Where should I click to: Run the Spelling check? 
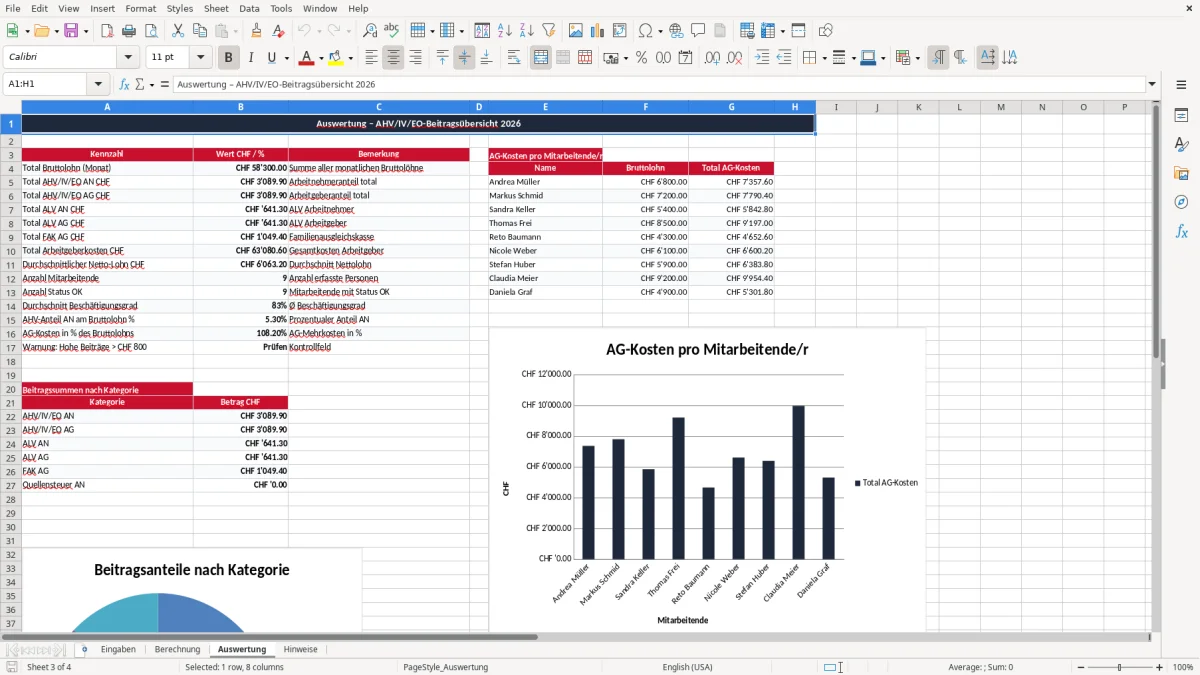coord(392,31)
